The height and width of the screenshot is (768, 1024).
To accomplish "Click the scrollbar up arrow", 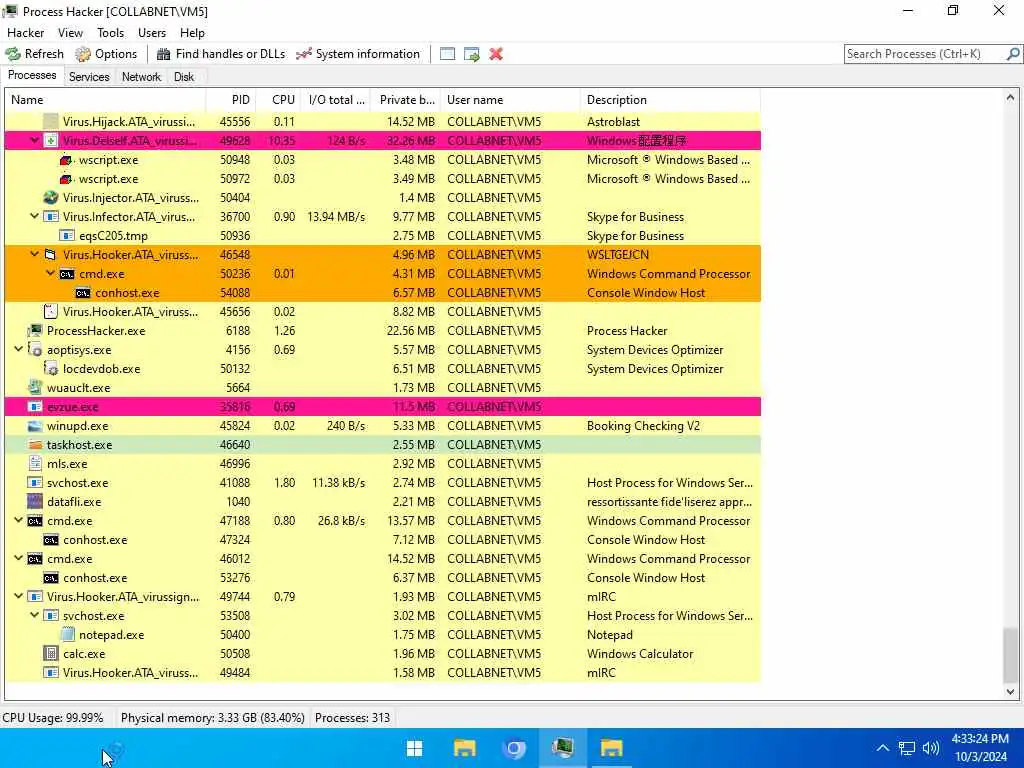I will 1010,97.
